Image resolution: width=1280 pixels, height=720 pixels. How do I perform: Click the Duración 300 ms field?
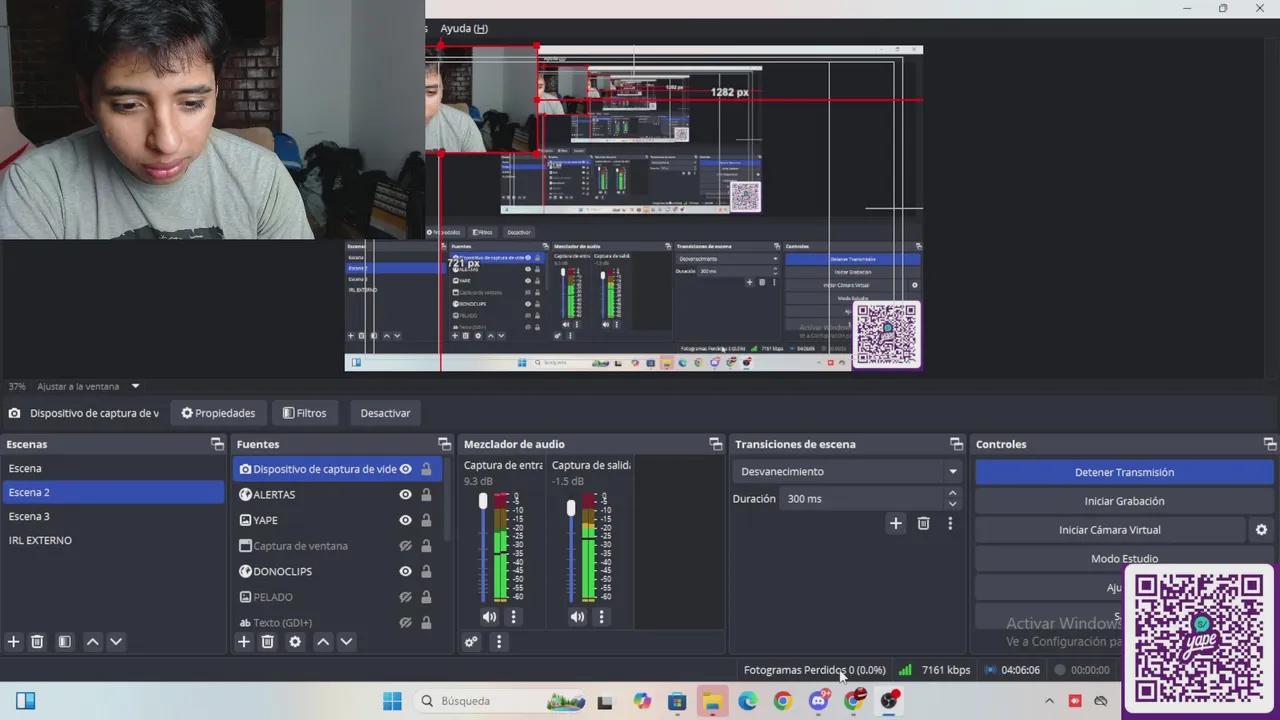pos(861,498)
